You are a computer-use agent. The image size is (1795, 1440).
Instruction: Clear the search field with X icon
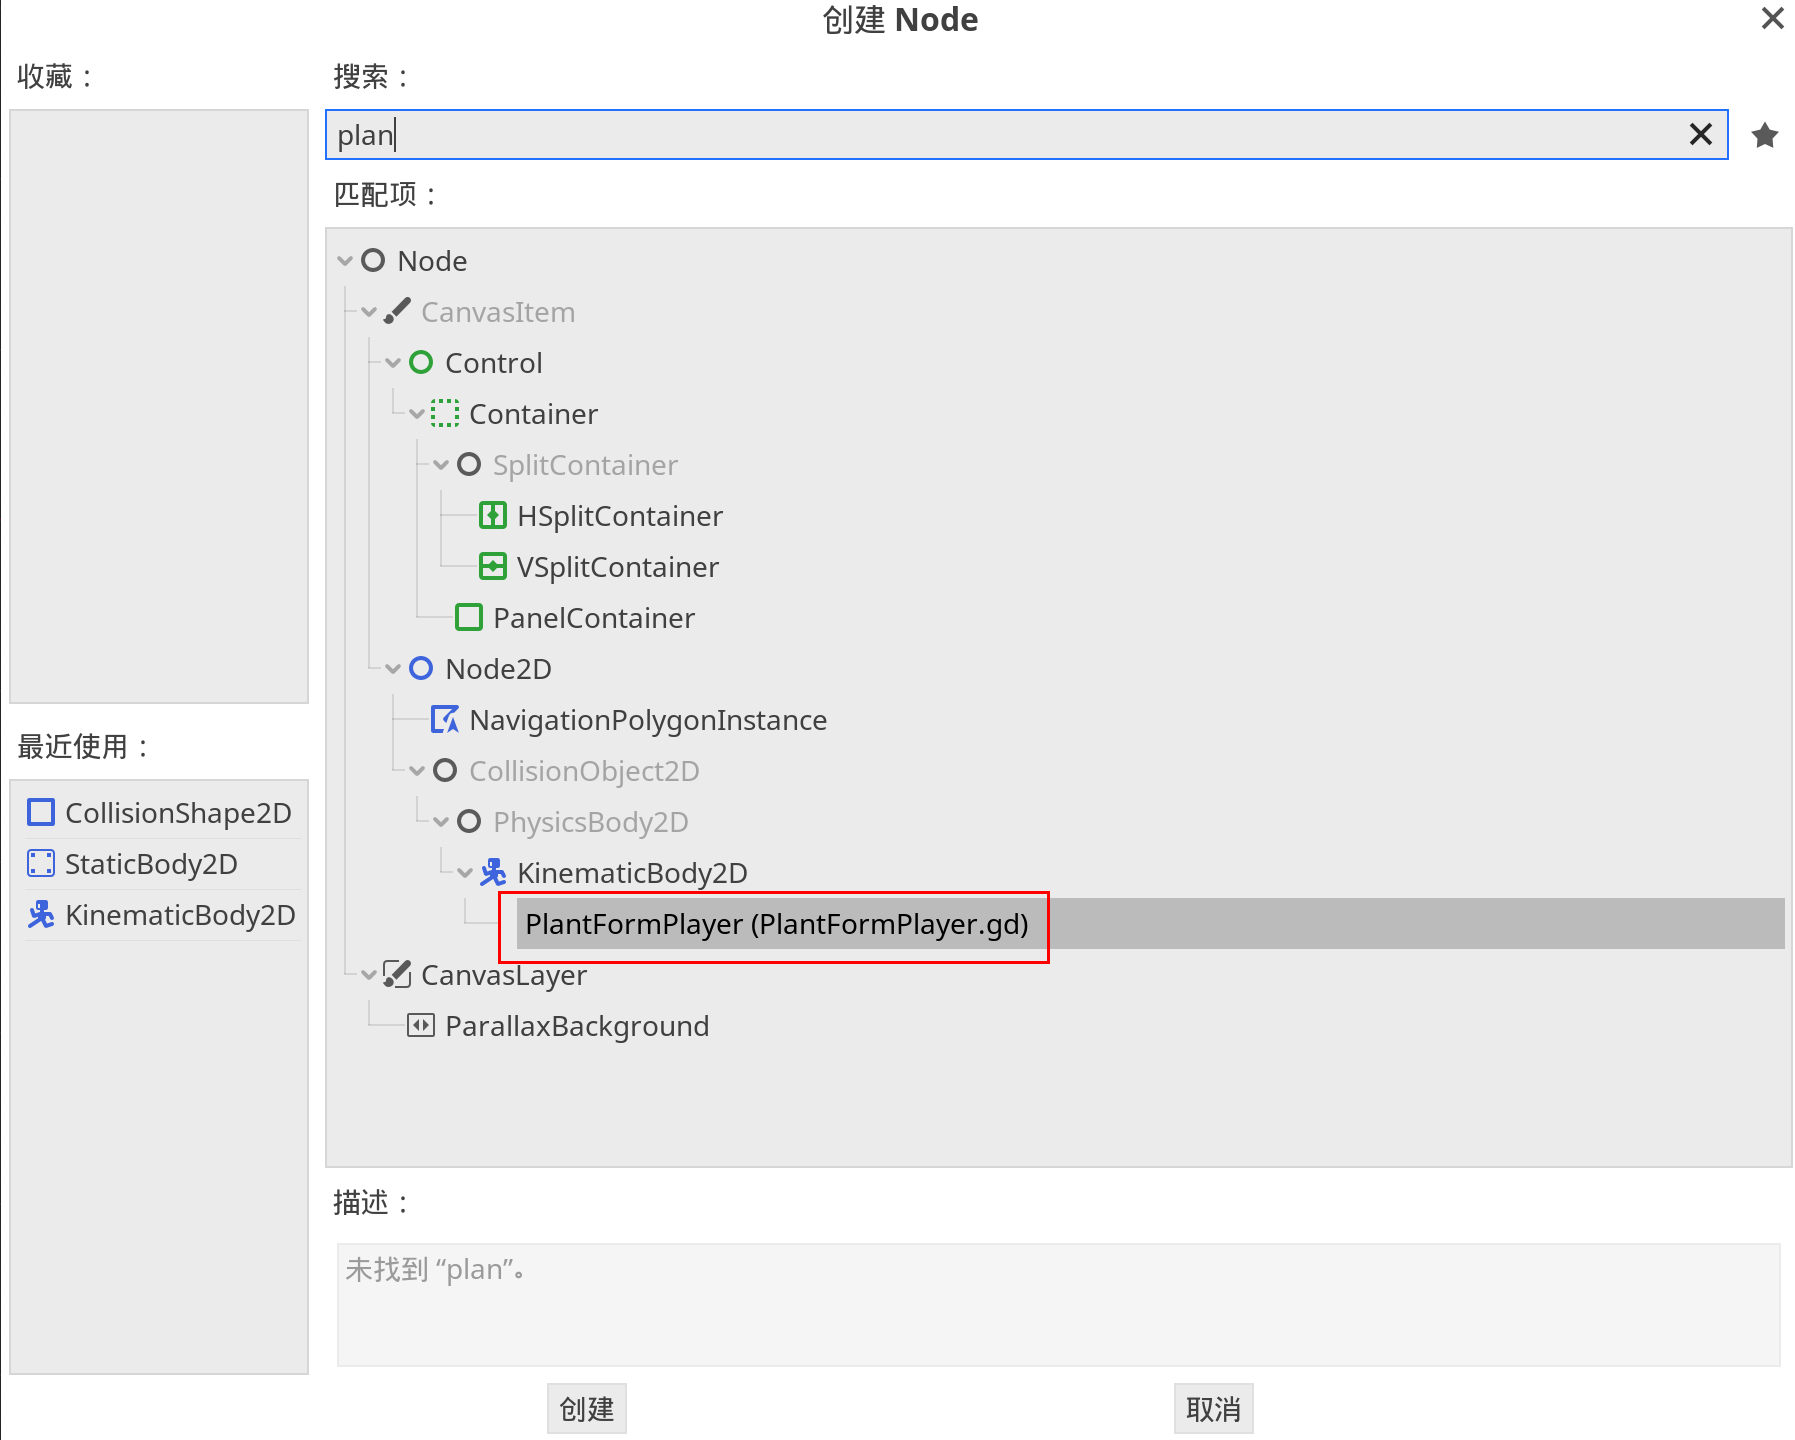1701,134
